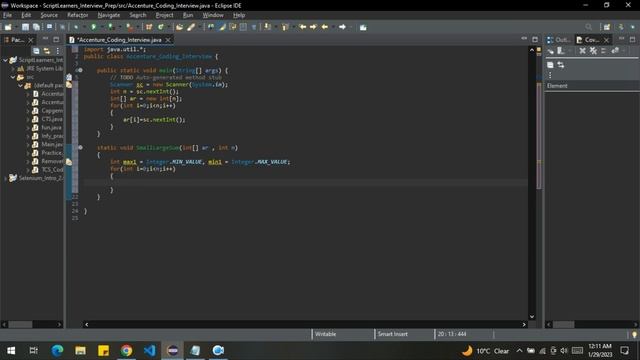Toggle Show Whitespace Characters icon

tap(253, 27)
